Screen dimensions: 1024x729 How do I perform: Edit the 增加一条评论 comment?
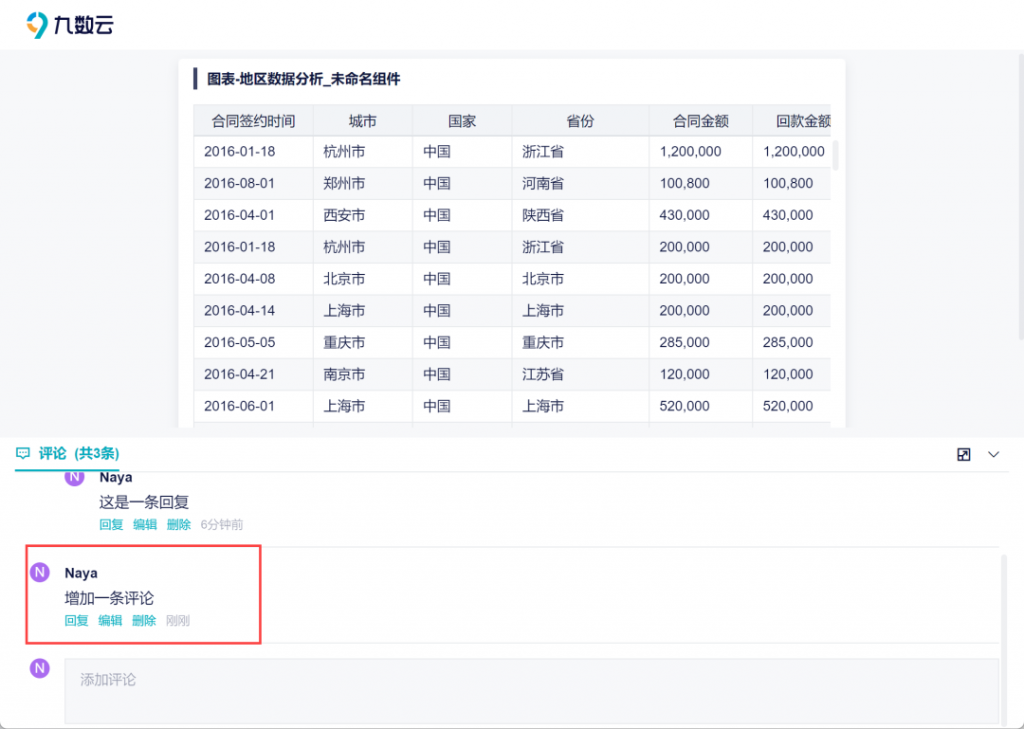click(x=110, y=621)
